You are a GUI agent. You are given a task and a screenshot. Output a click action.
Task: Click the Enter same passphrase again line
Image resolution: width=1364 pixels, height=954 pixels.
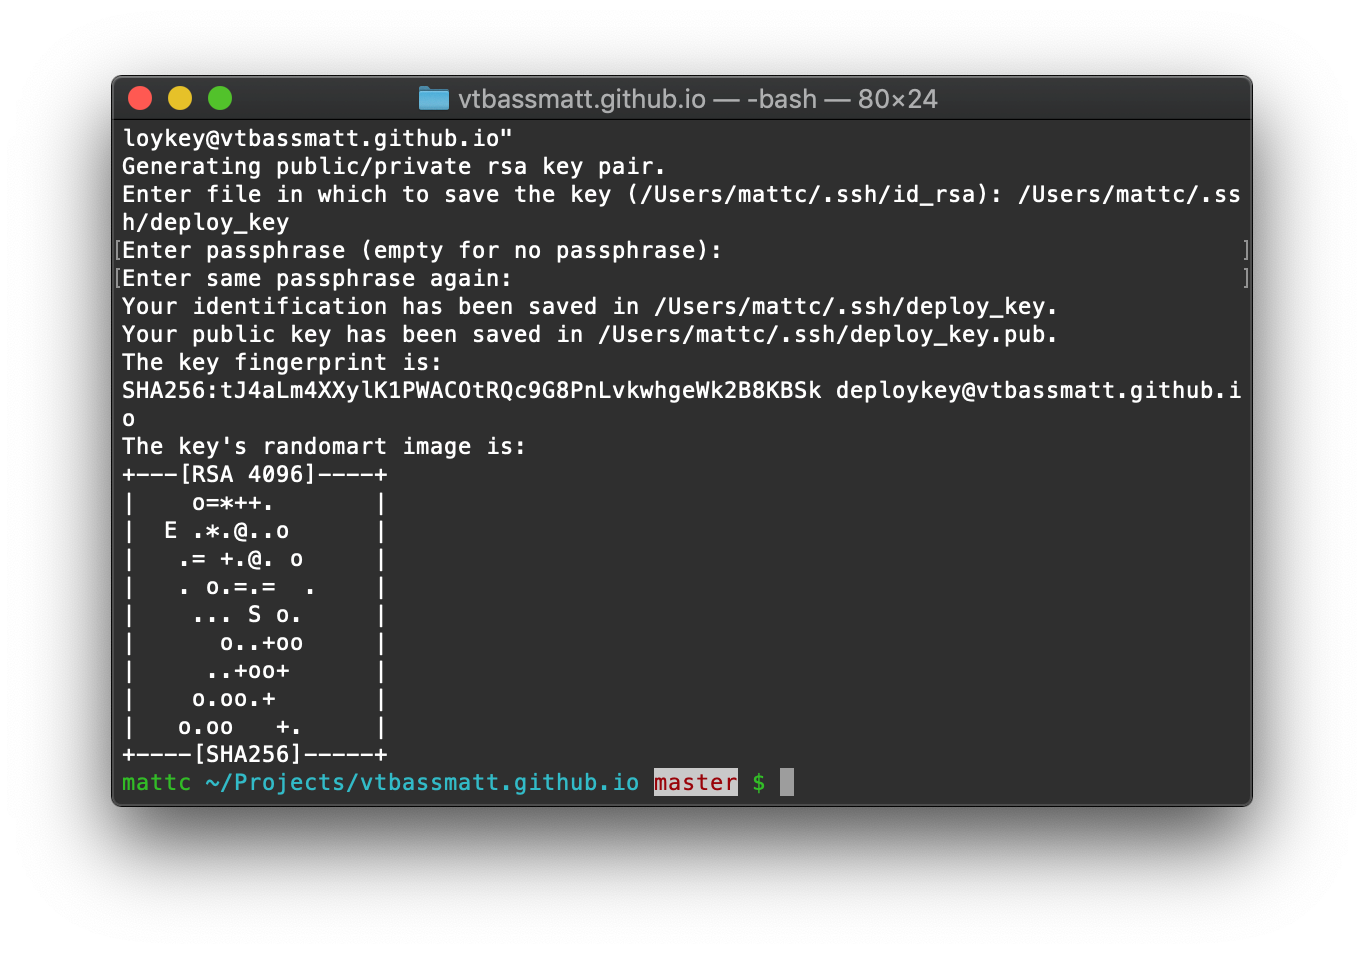pos(317,279)
